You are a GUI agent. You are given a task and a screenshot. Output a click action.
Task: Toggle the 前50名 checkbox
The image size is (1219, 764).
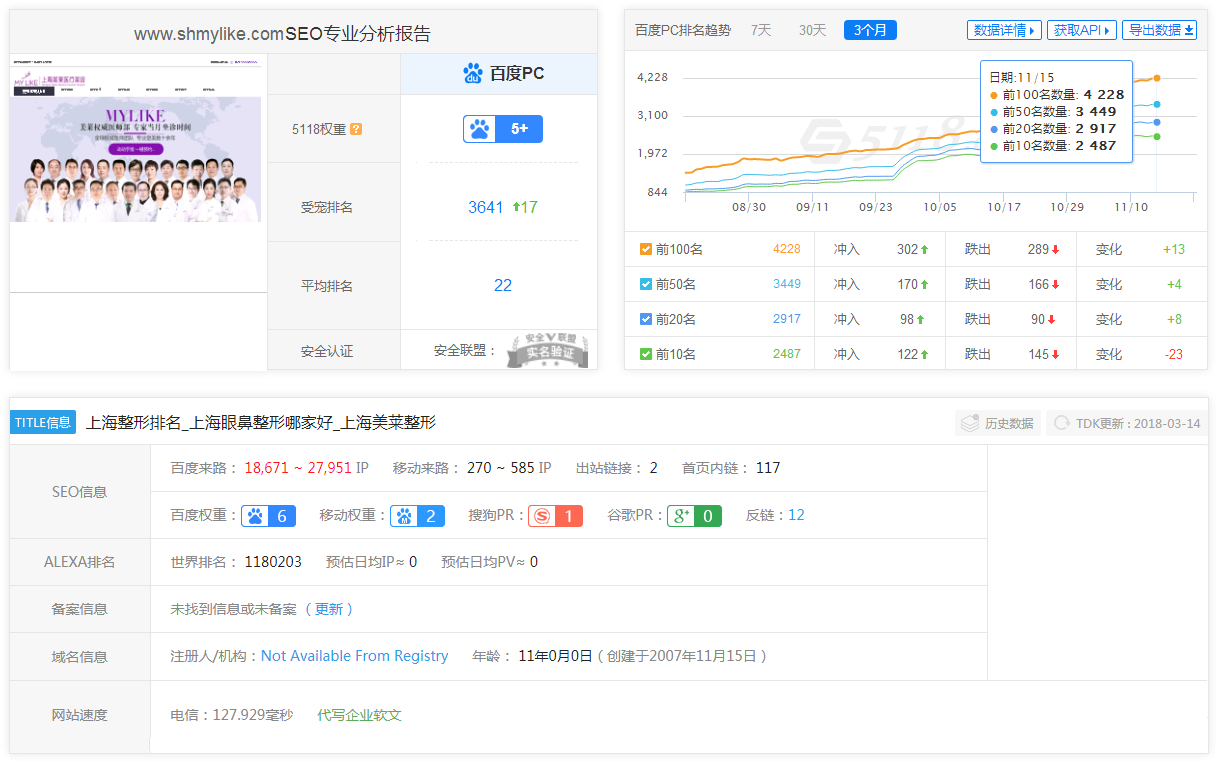pos(646,284)
